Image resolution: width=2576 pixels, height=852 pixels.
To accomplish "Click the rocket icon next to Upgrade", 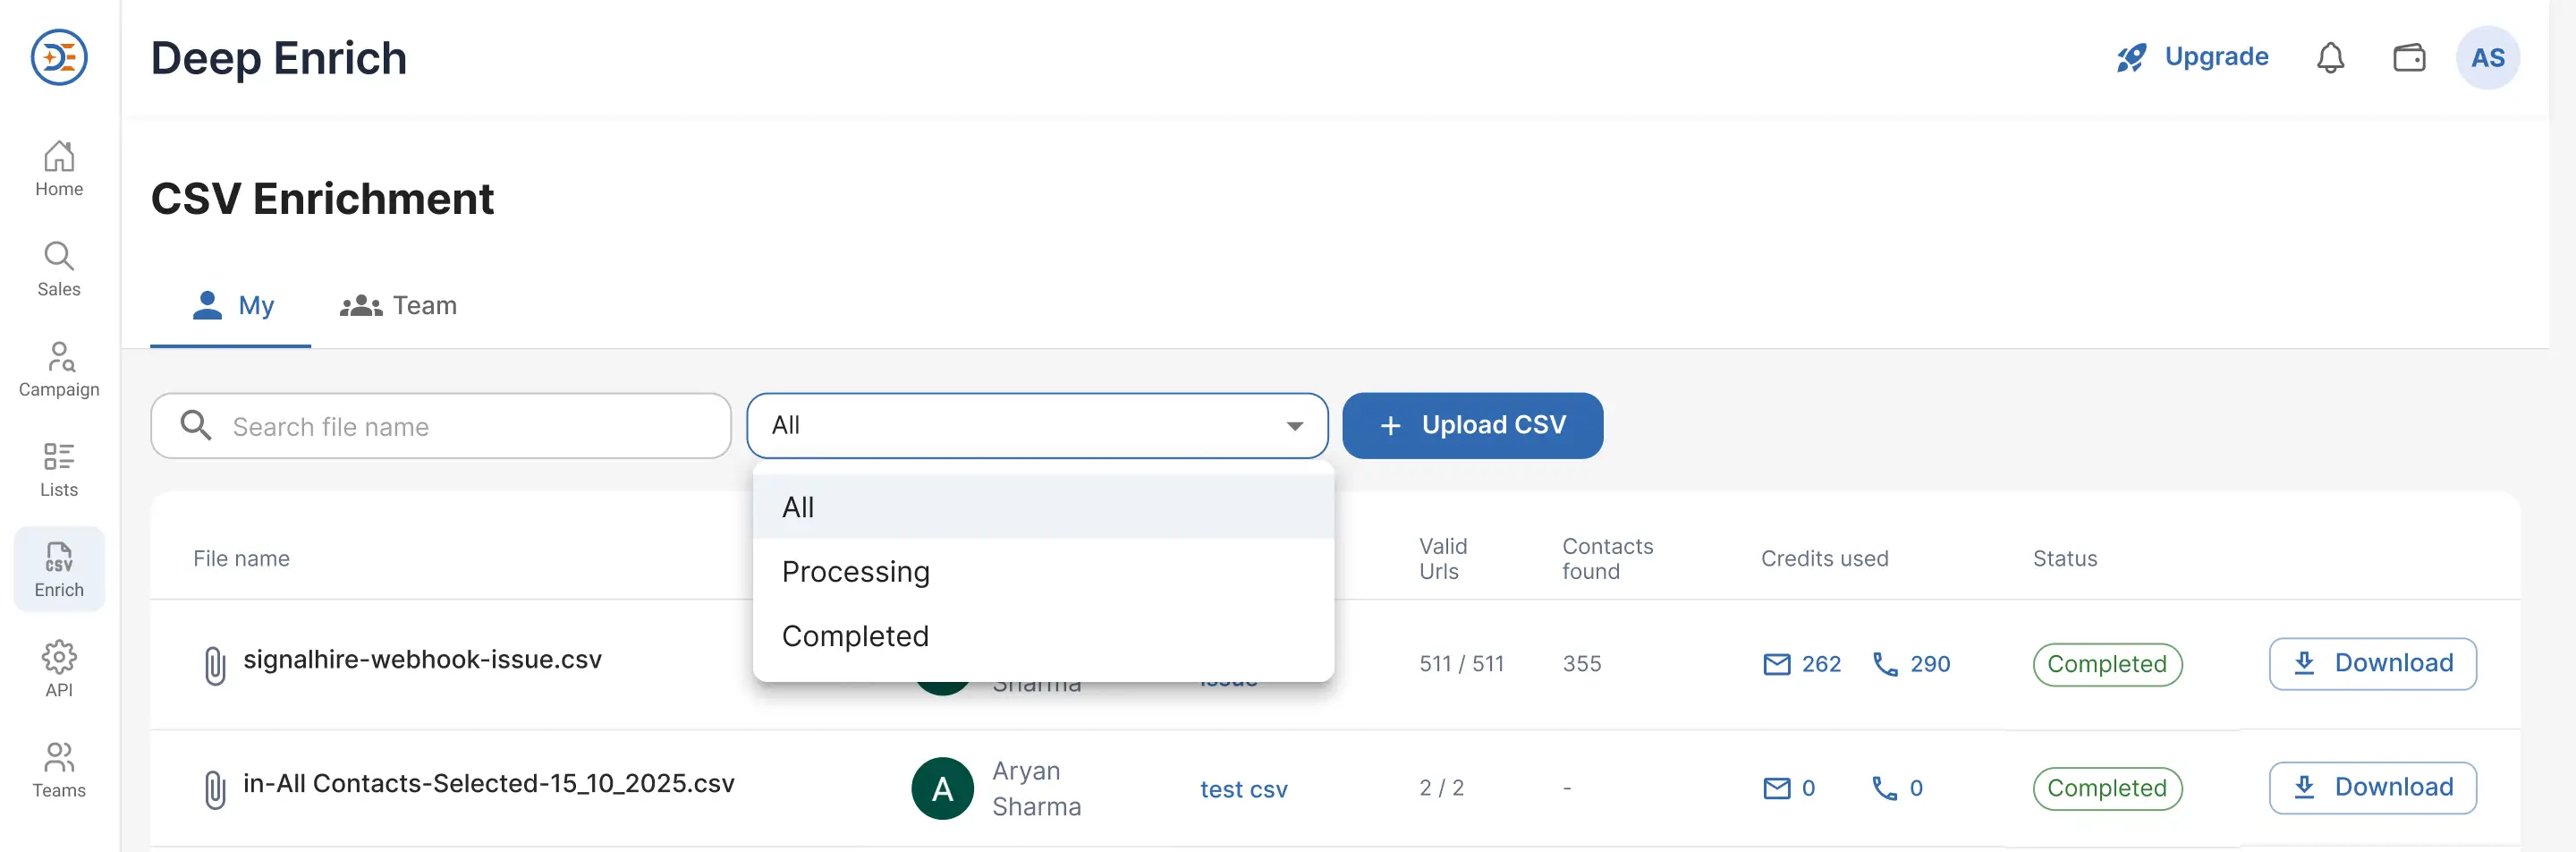I will (x=2131, y=57).
